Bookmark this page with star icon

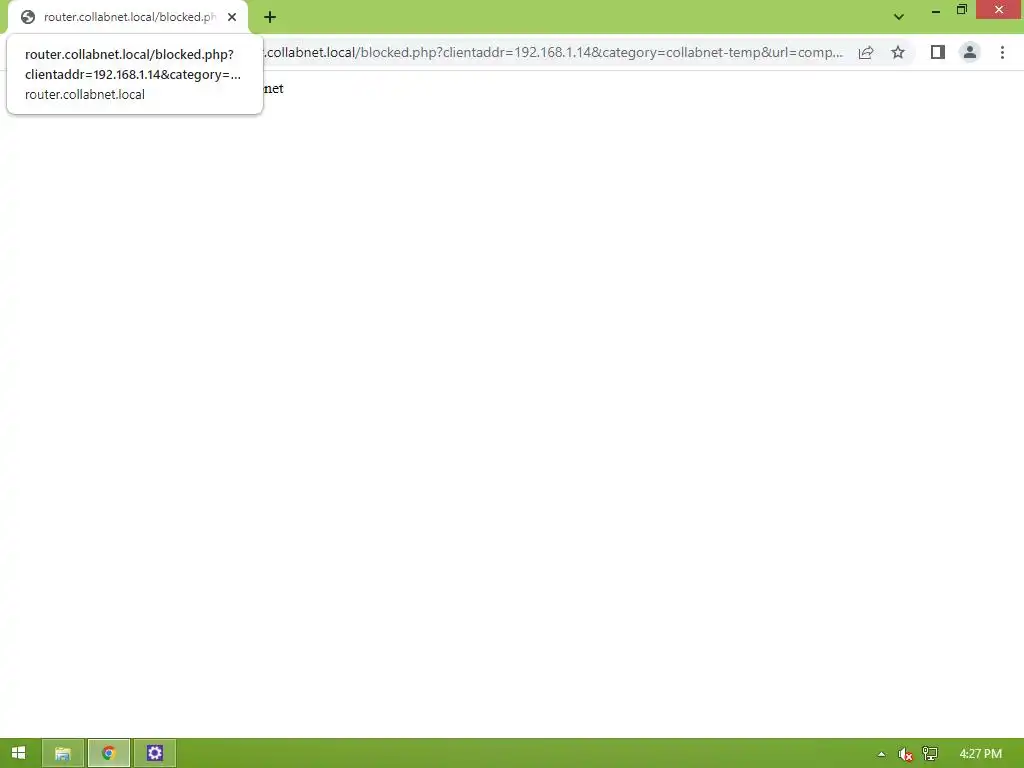(898, 52)
